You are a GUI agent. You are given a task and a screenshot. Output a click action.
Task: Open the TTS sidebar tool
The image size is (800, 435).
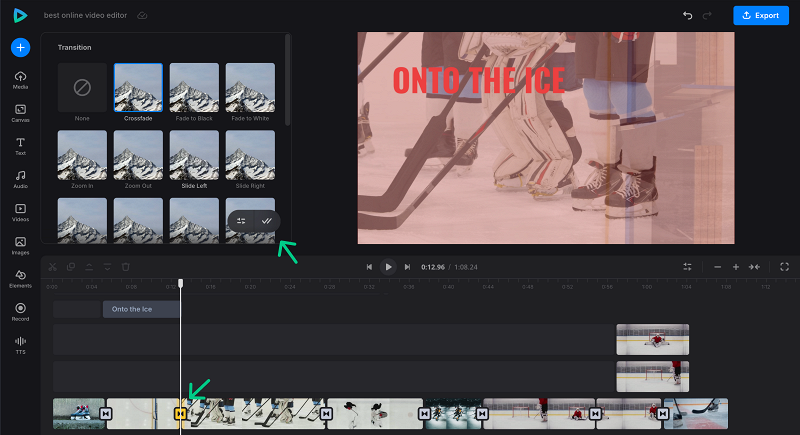pyautogui.click(x=20, y=345)
